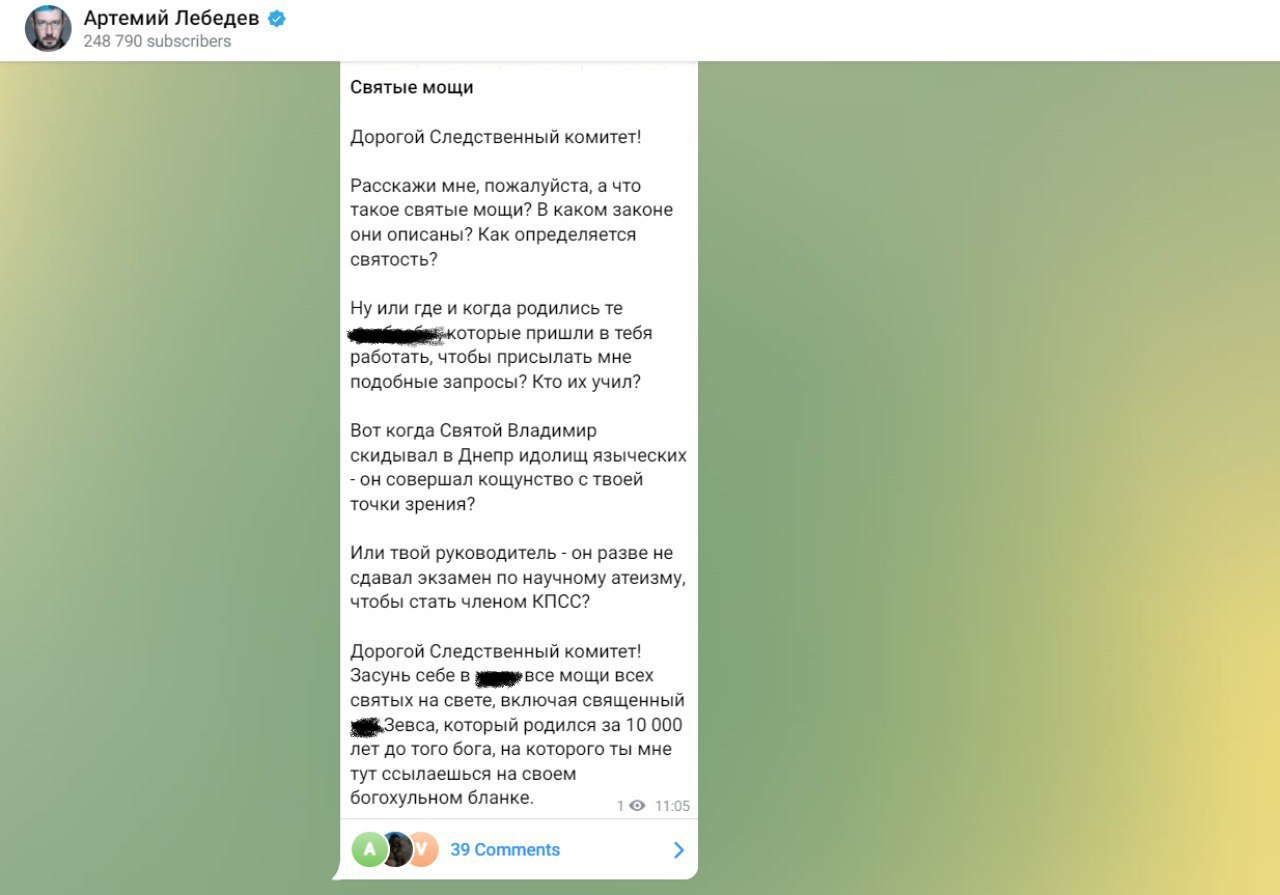Click the first Дорогой Следственный комитет line
Screen dimensions: 1280x895
pos(496,137)
